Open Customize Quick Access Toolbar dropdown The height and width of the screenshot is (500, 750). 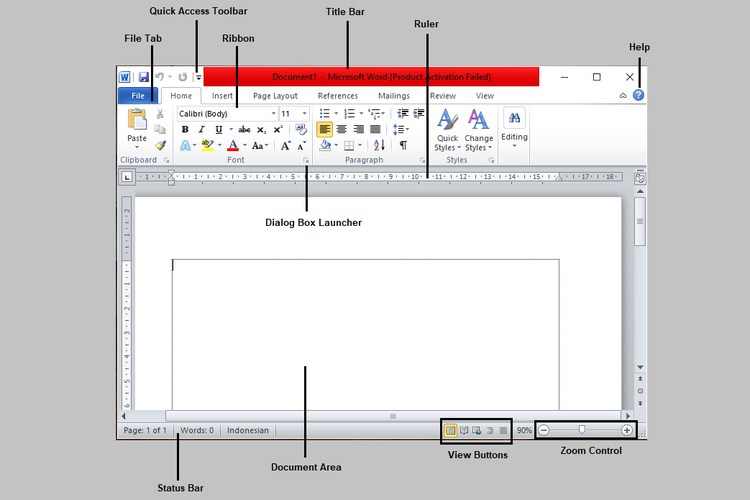198,77
